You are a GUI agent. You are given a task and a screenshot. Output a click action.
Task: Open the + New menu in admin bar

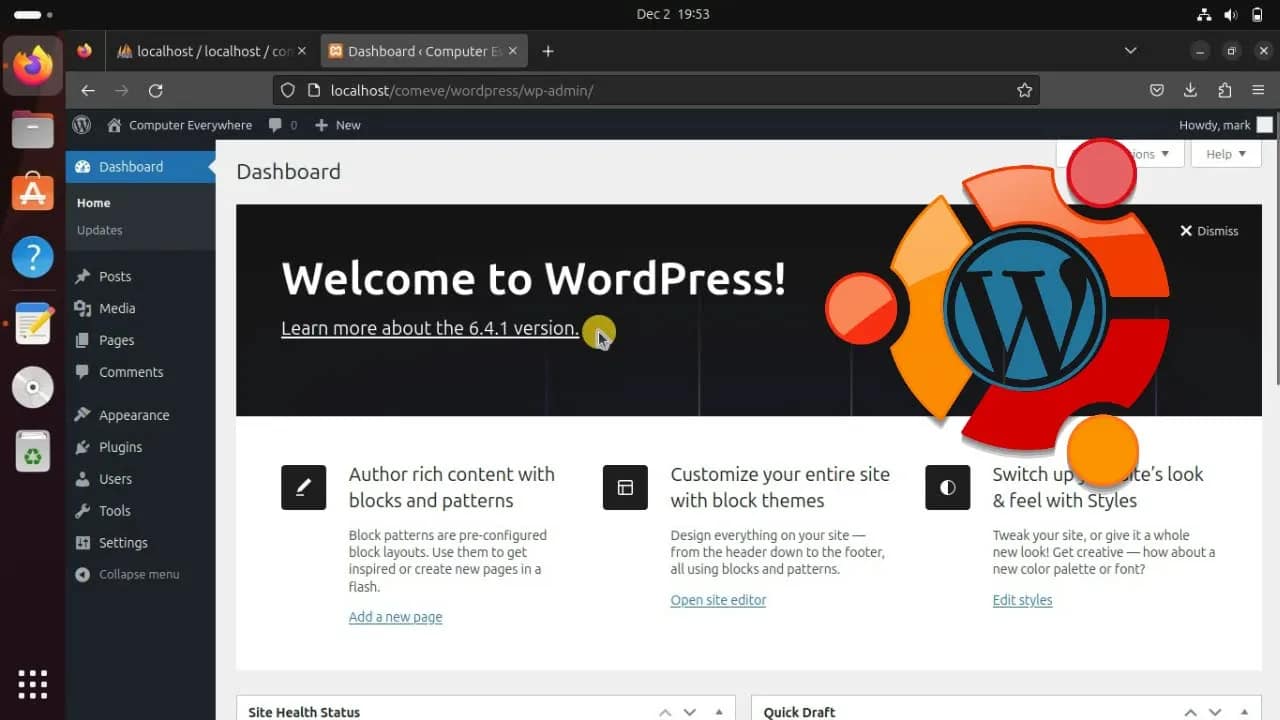[x=338, y=125]
